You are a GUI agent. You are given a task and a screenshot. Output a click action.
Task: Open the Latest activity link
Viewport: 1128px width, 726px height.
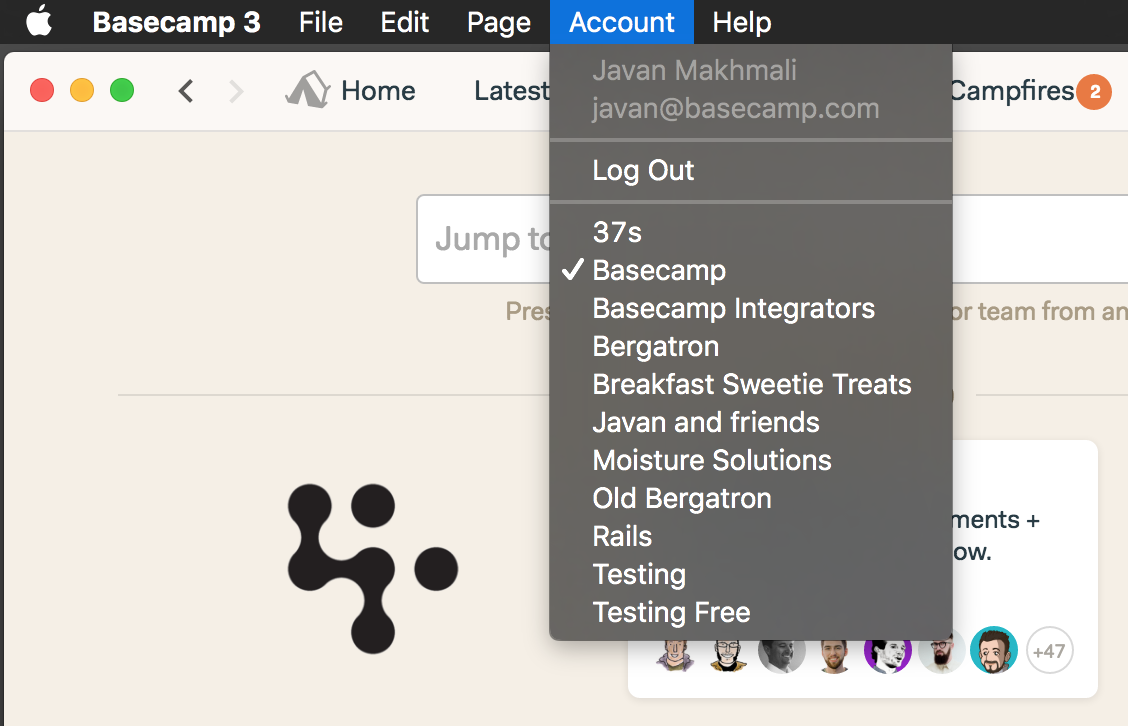[511, 91]
